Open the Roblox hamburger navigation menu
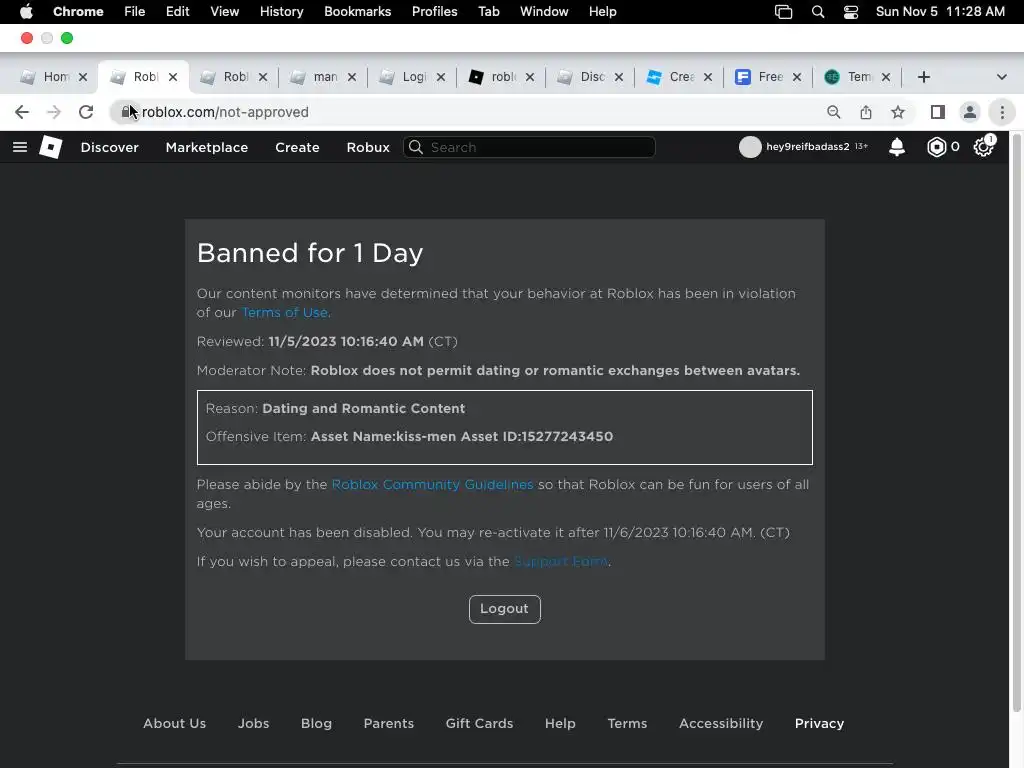1024x768 pixels. (x=20, y=147)
